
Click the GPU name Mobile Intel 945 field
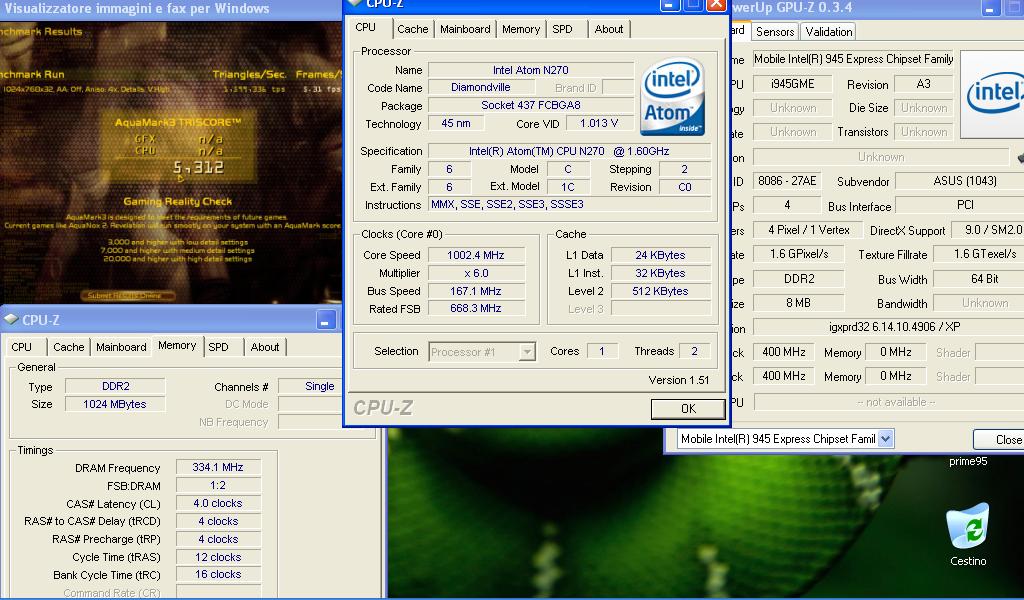[853, 59]
